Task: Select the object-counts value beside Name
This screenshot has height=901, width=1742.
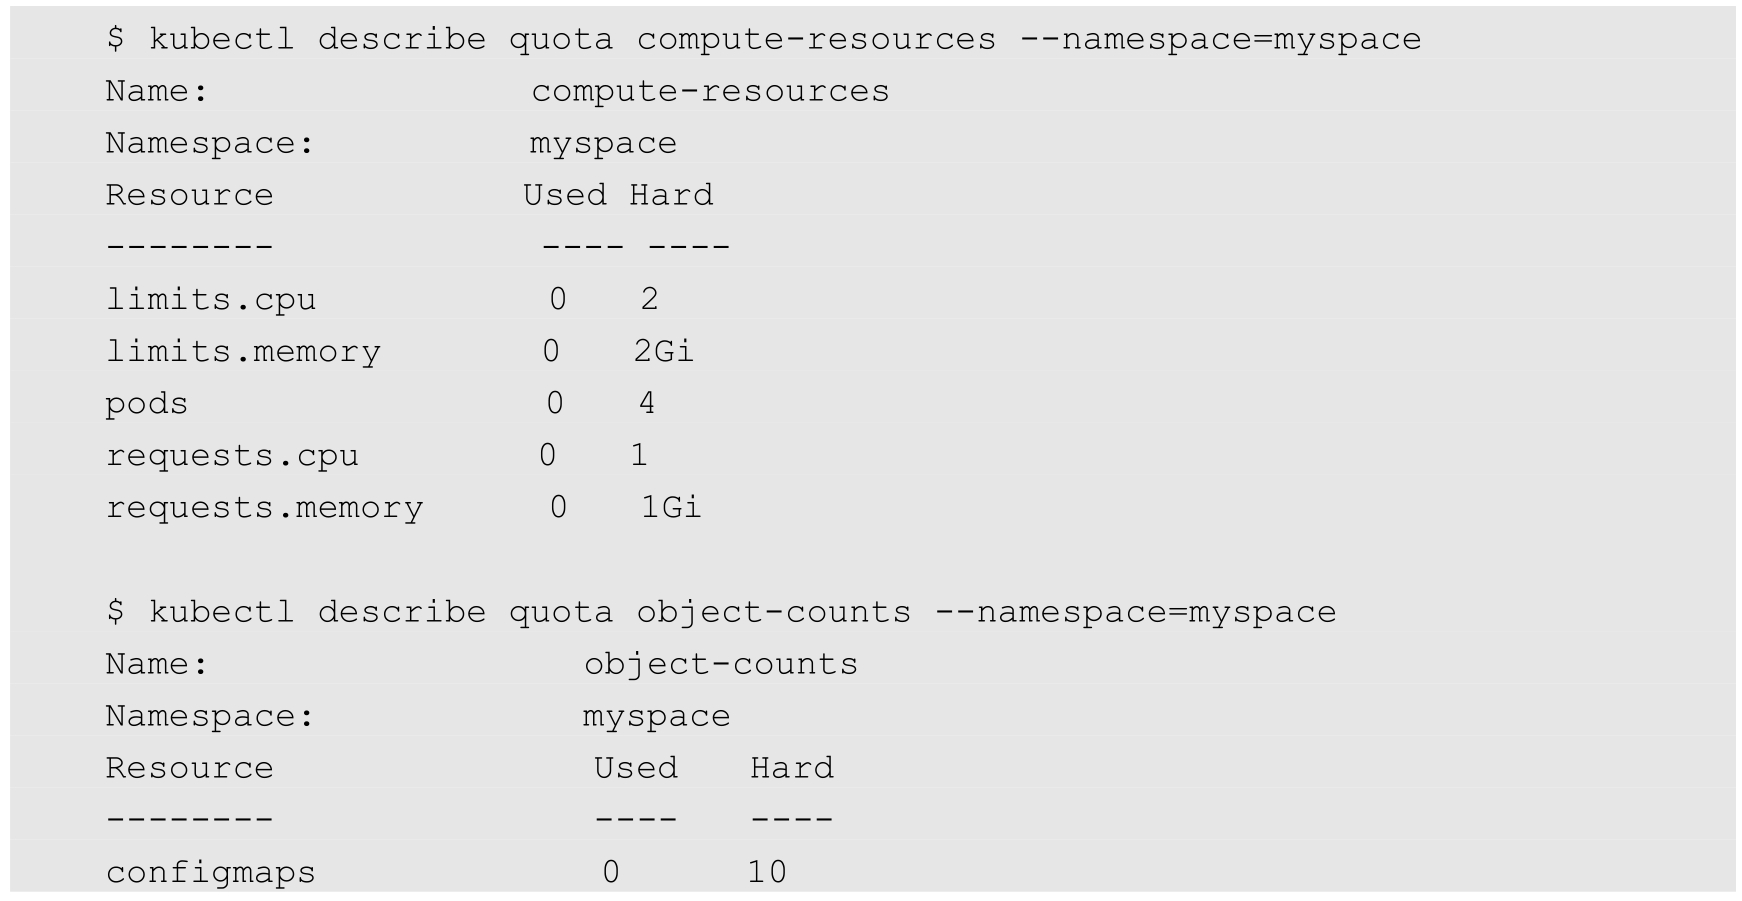Action: click(721, 664)
